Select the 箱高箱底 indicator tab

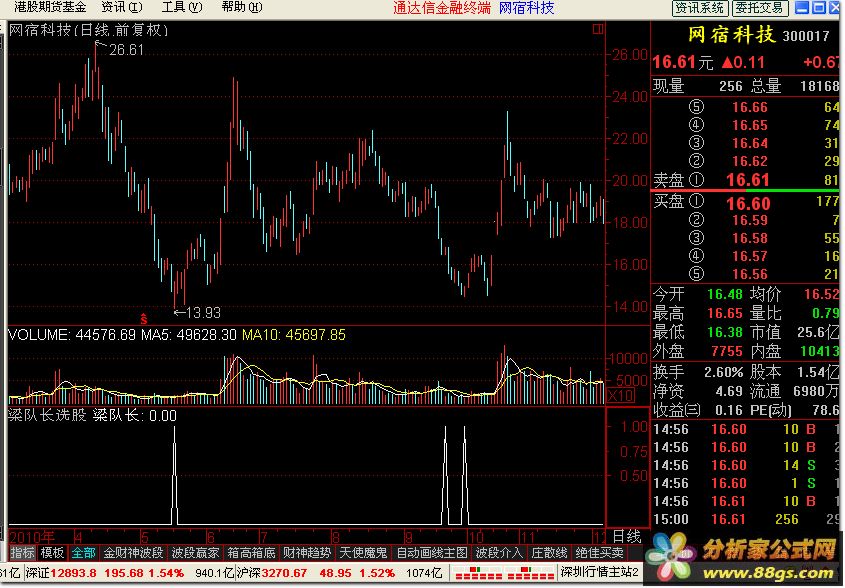(251, 552)
